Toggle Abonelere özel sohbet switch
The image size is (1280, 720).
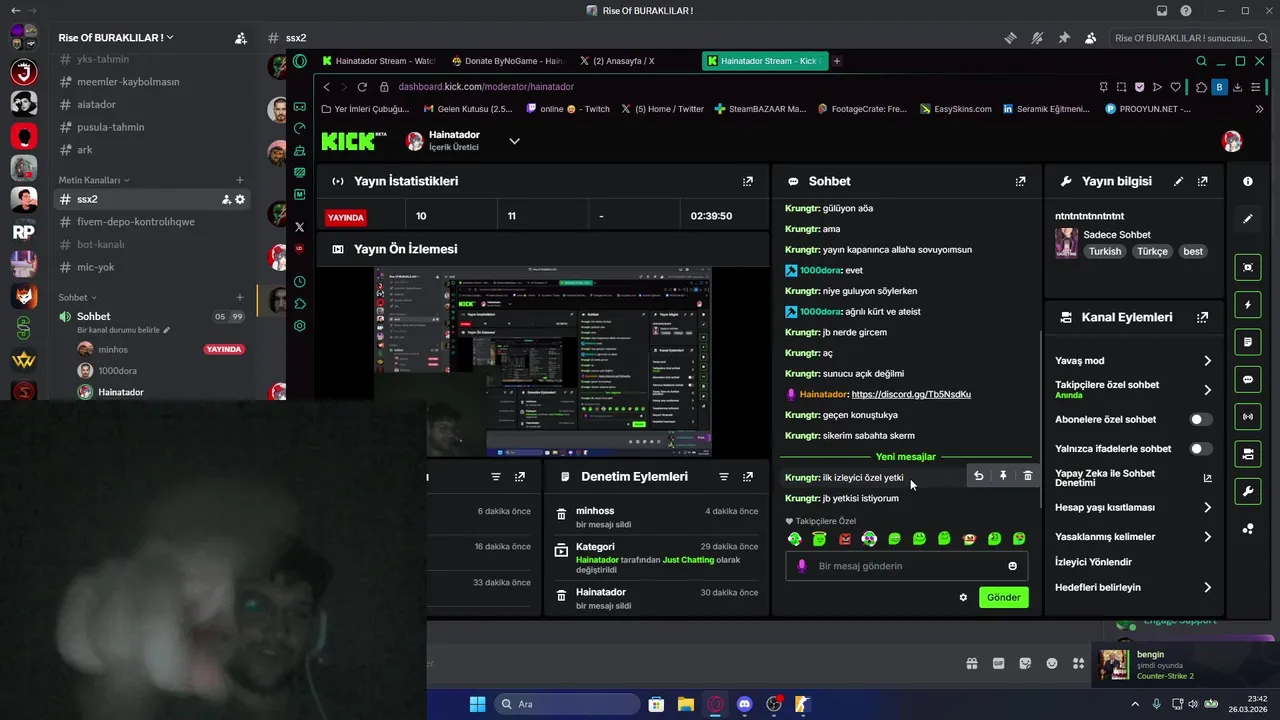pos(1201,419)
